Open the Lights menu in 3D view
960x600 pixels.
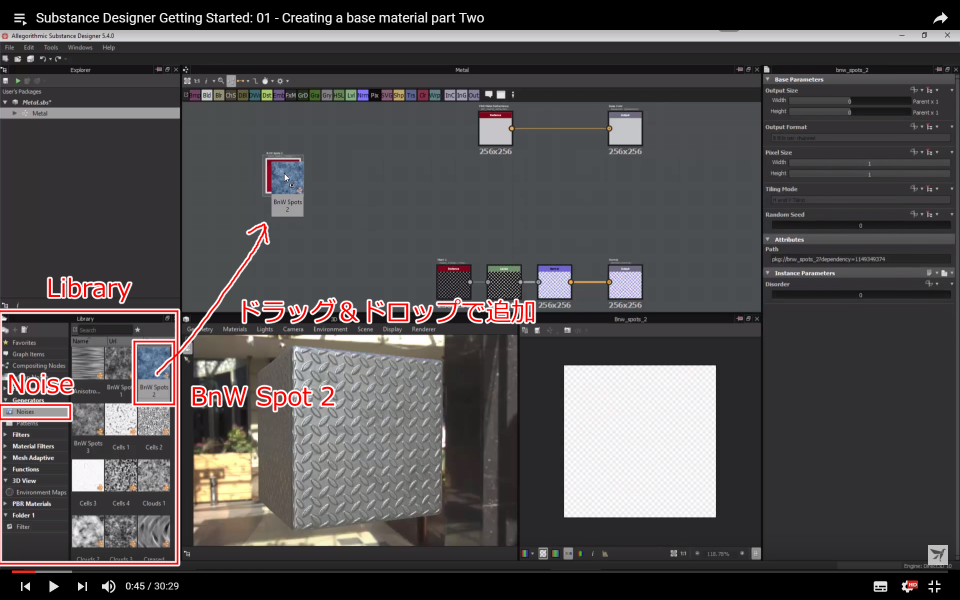pyautogui.click(x=264, y=329)
